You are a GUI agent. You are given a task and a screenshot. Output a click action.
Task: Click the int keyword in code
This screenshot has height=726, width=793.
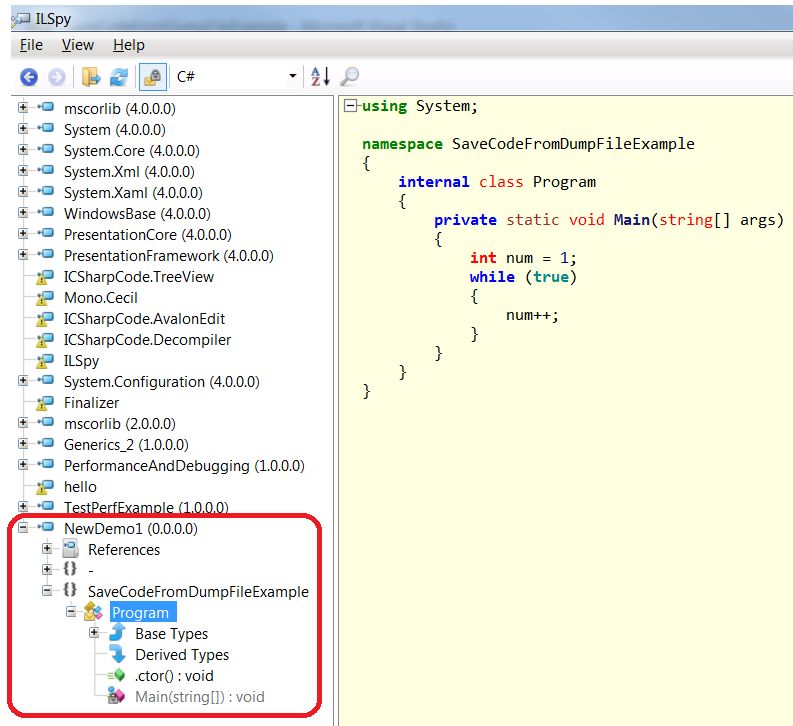click(483, 258)
